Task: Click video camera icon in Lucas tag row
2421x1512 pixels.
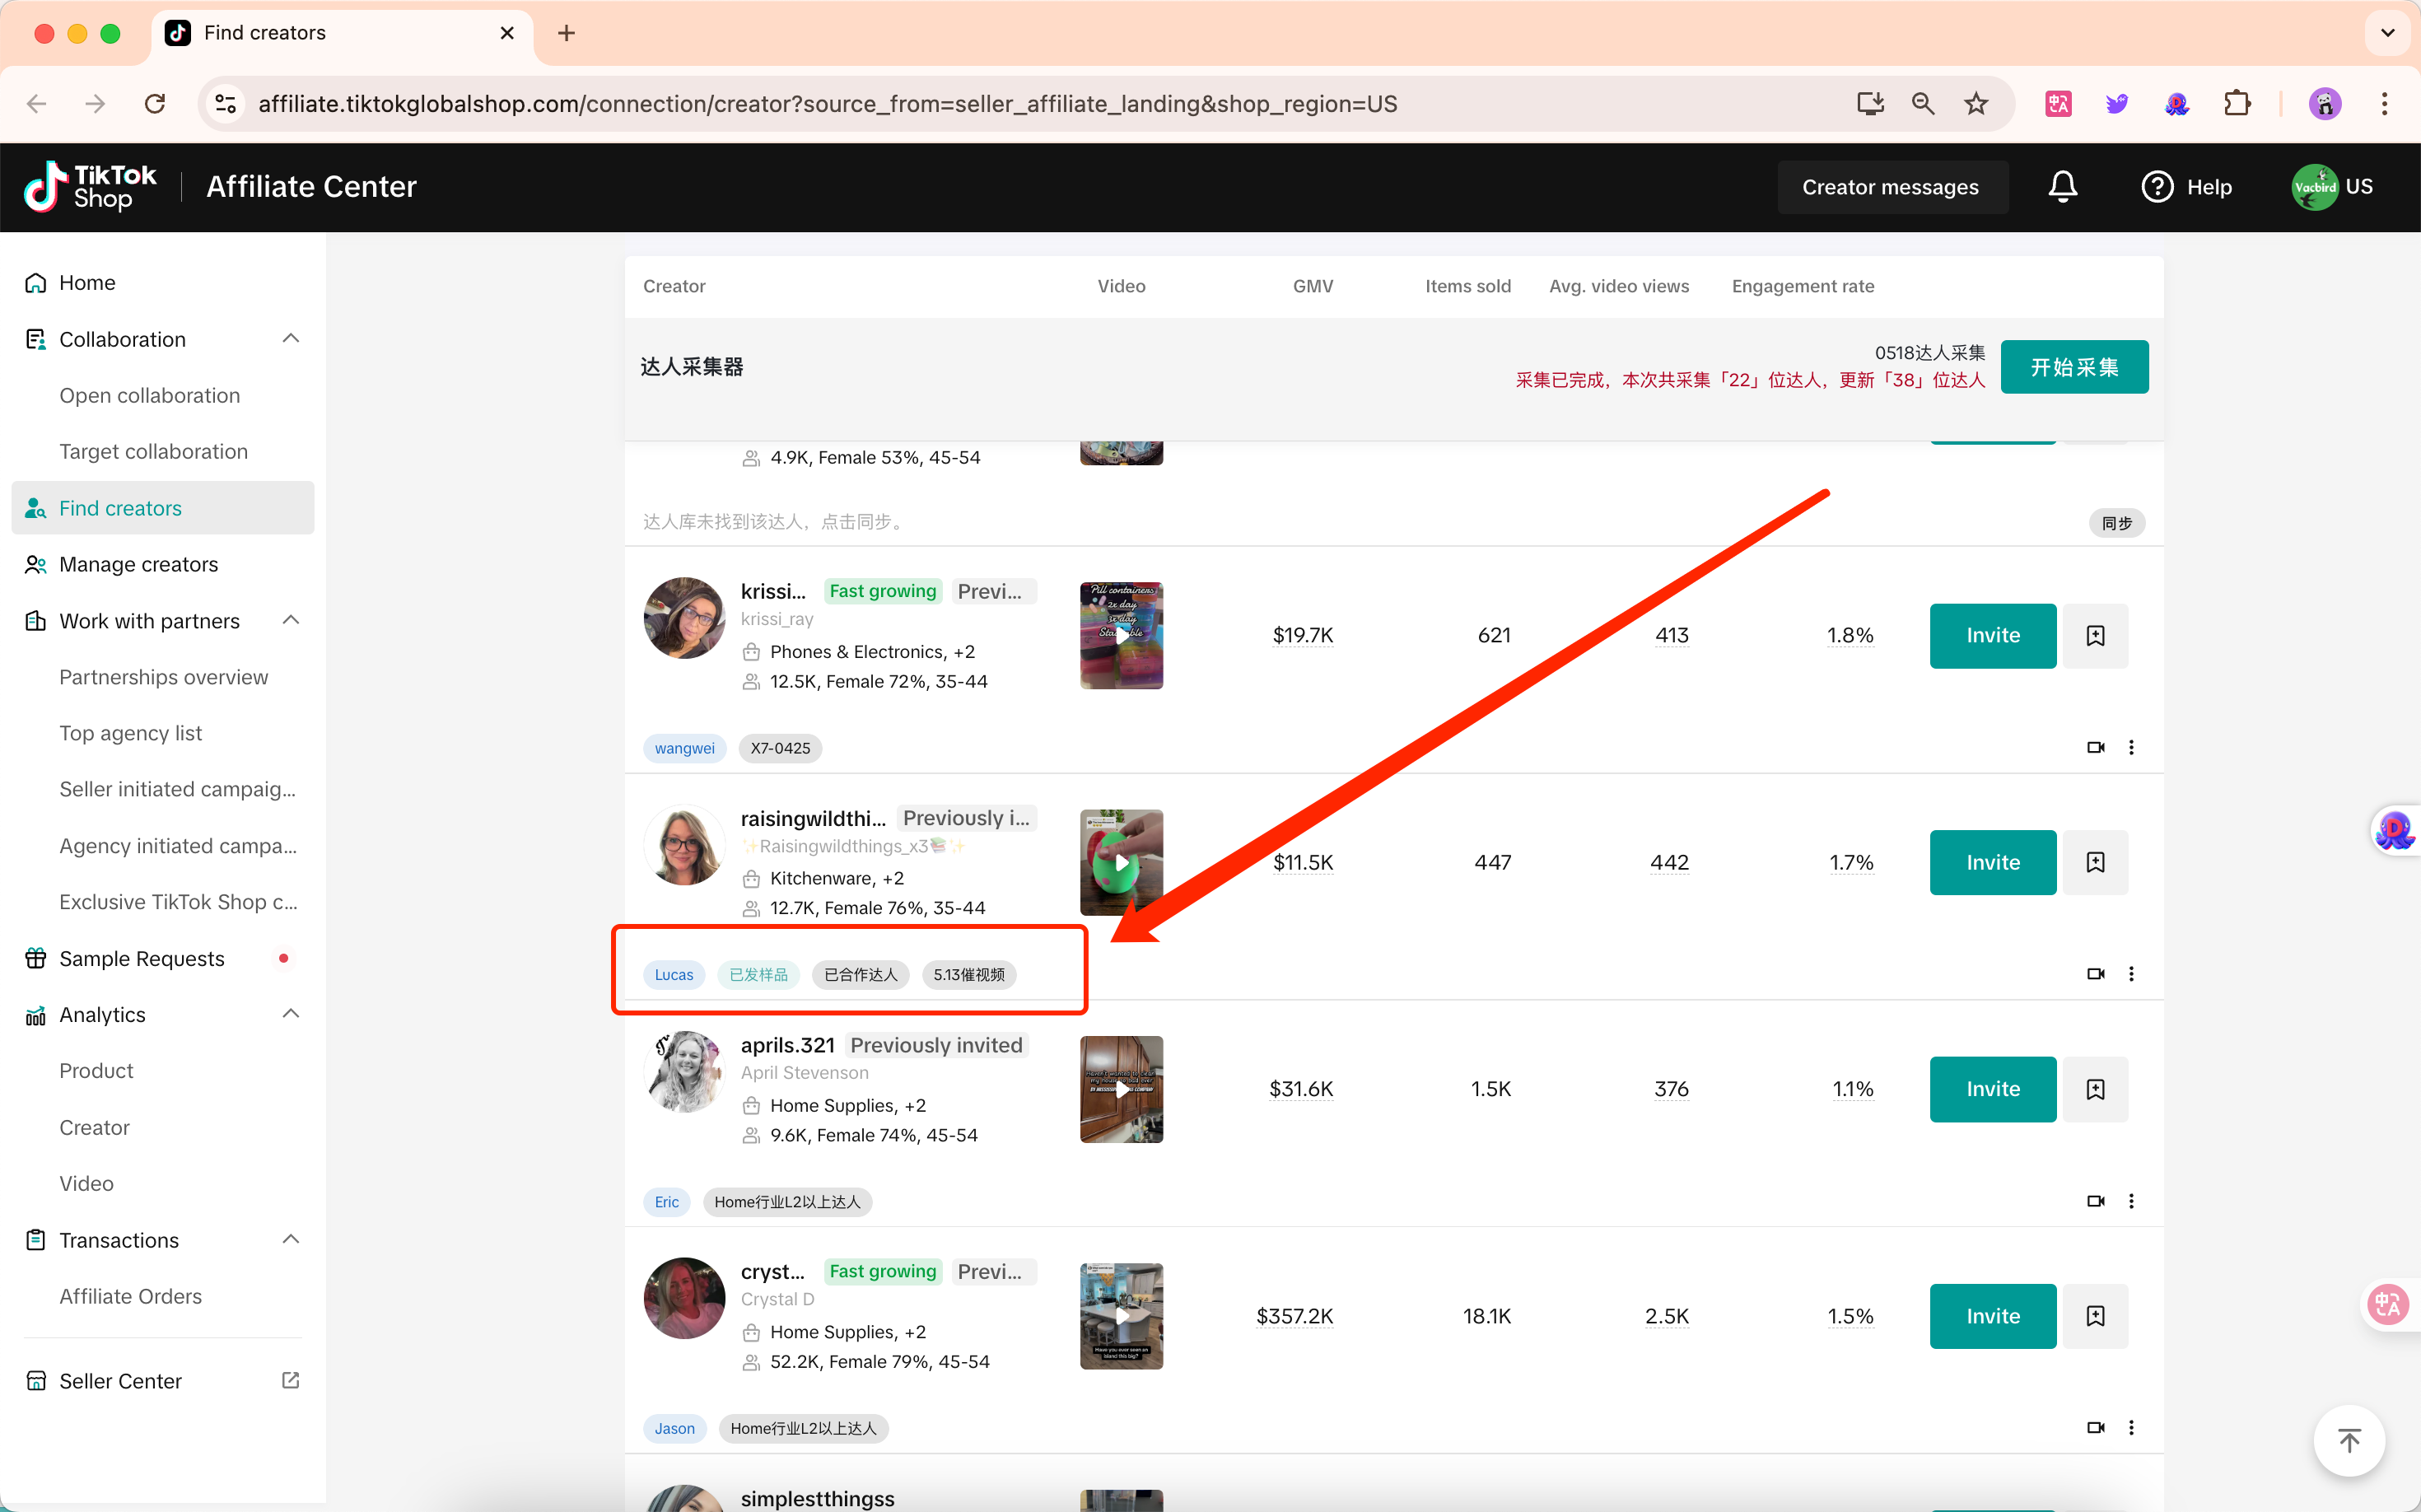Action: (2096, 974)
